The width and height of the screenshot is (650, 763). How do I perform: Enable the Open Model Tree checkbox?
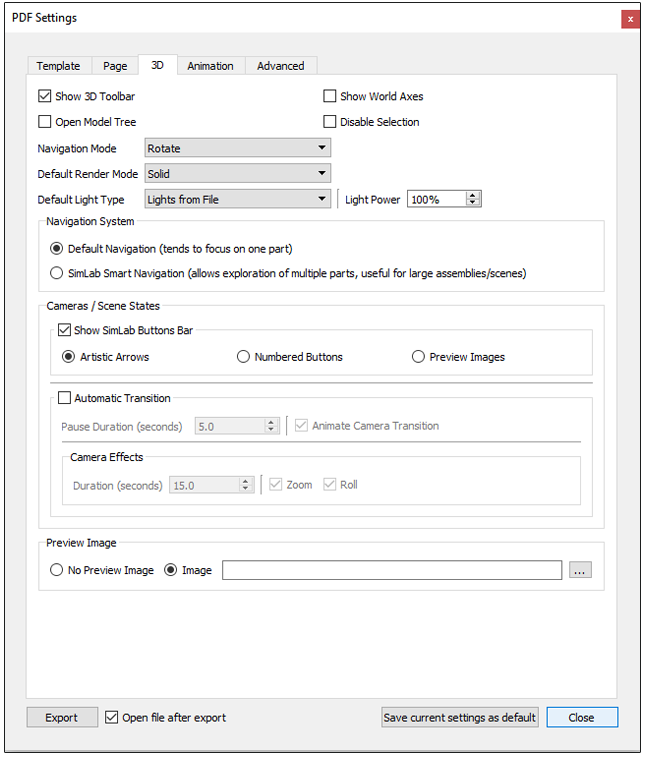(45, 122)
